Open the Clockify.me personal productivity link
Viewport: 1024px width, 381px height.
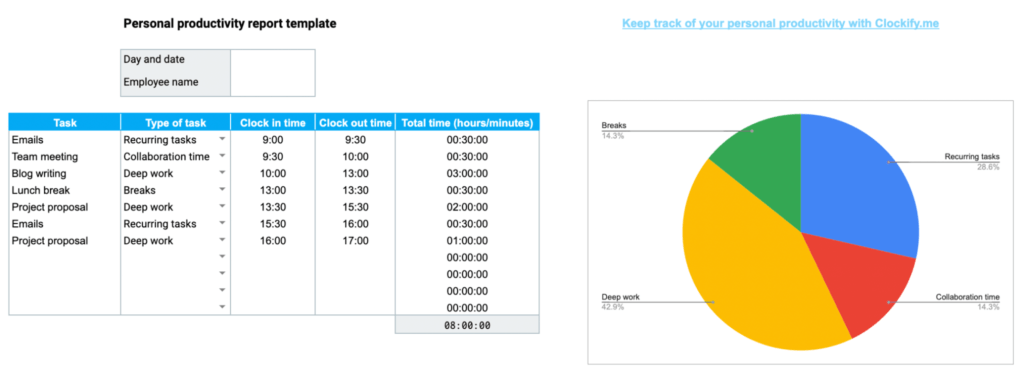tap(780, 24)
